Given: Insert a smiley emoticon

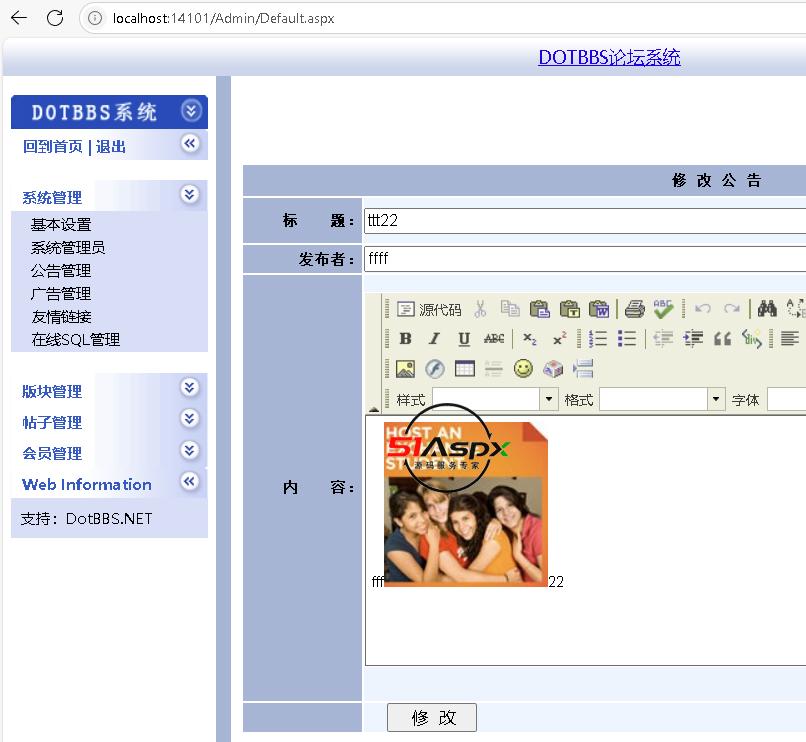Looking at the screenshot, I should click(x=523, y=369).
